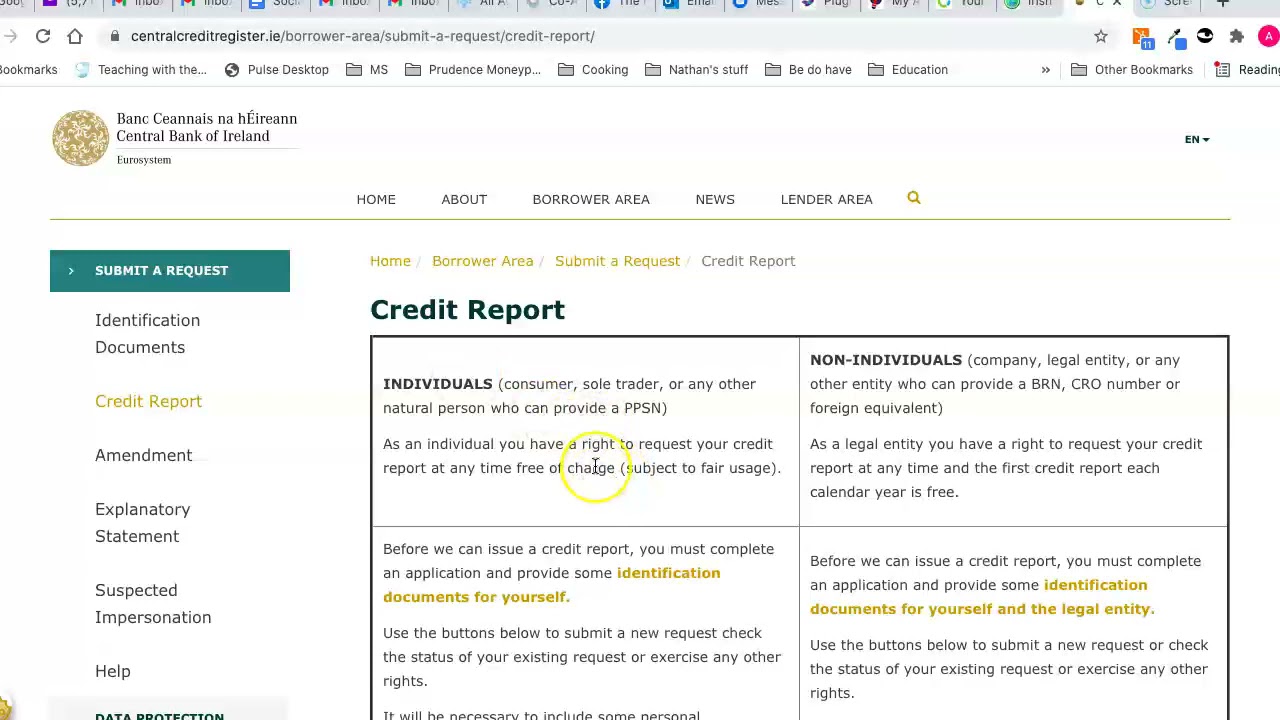Show hidden bookmarks with the chevron
This screenshot has height=720, width=1280.
[1045, 70]
